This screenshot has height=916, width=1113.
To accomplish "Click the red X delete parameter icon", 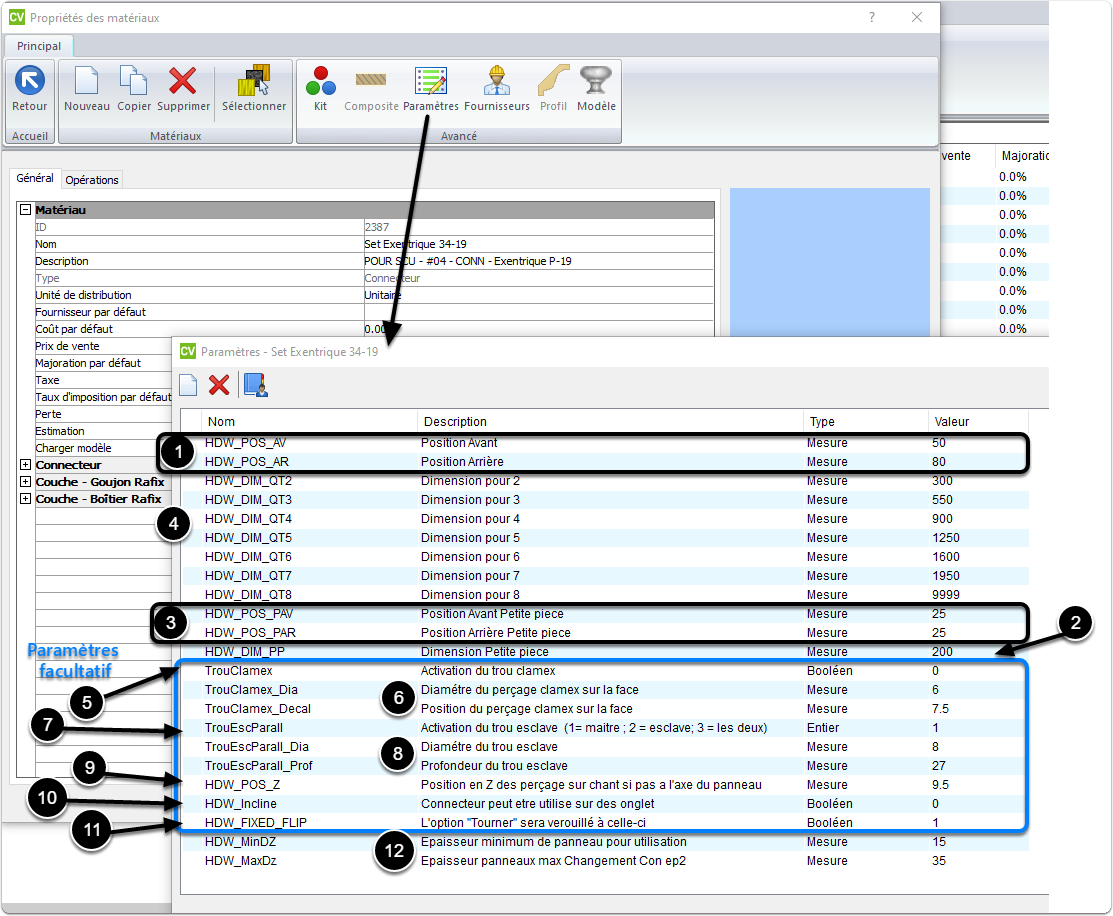I will click(219, 385).
